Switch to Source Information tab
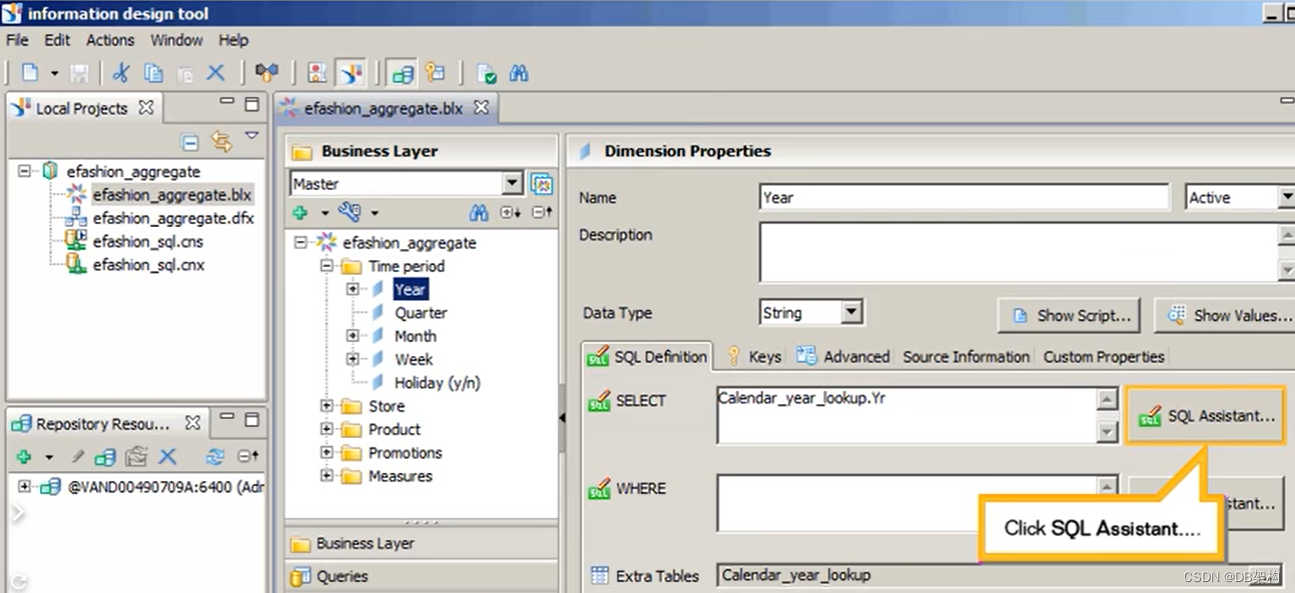The image size is (1295, 593). (966, 356)
